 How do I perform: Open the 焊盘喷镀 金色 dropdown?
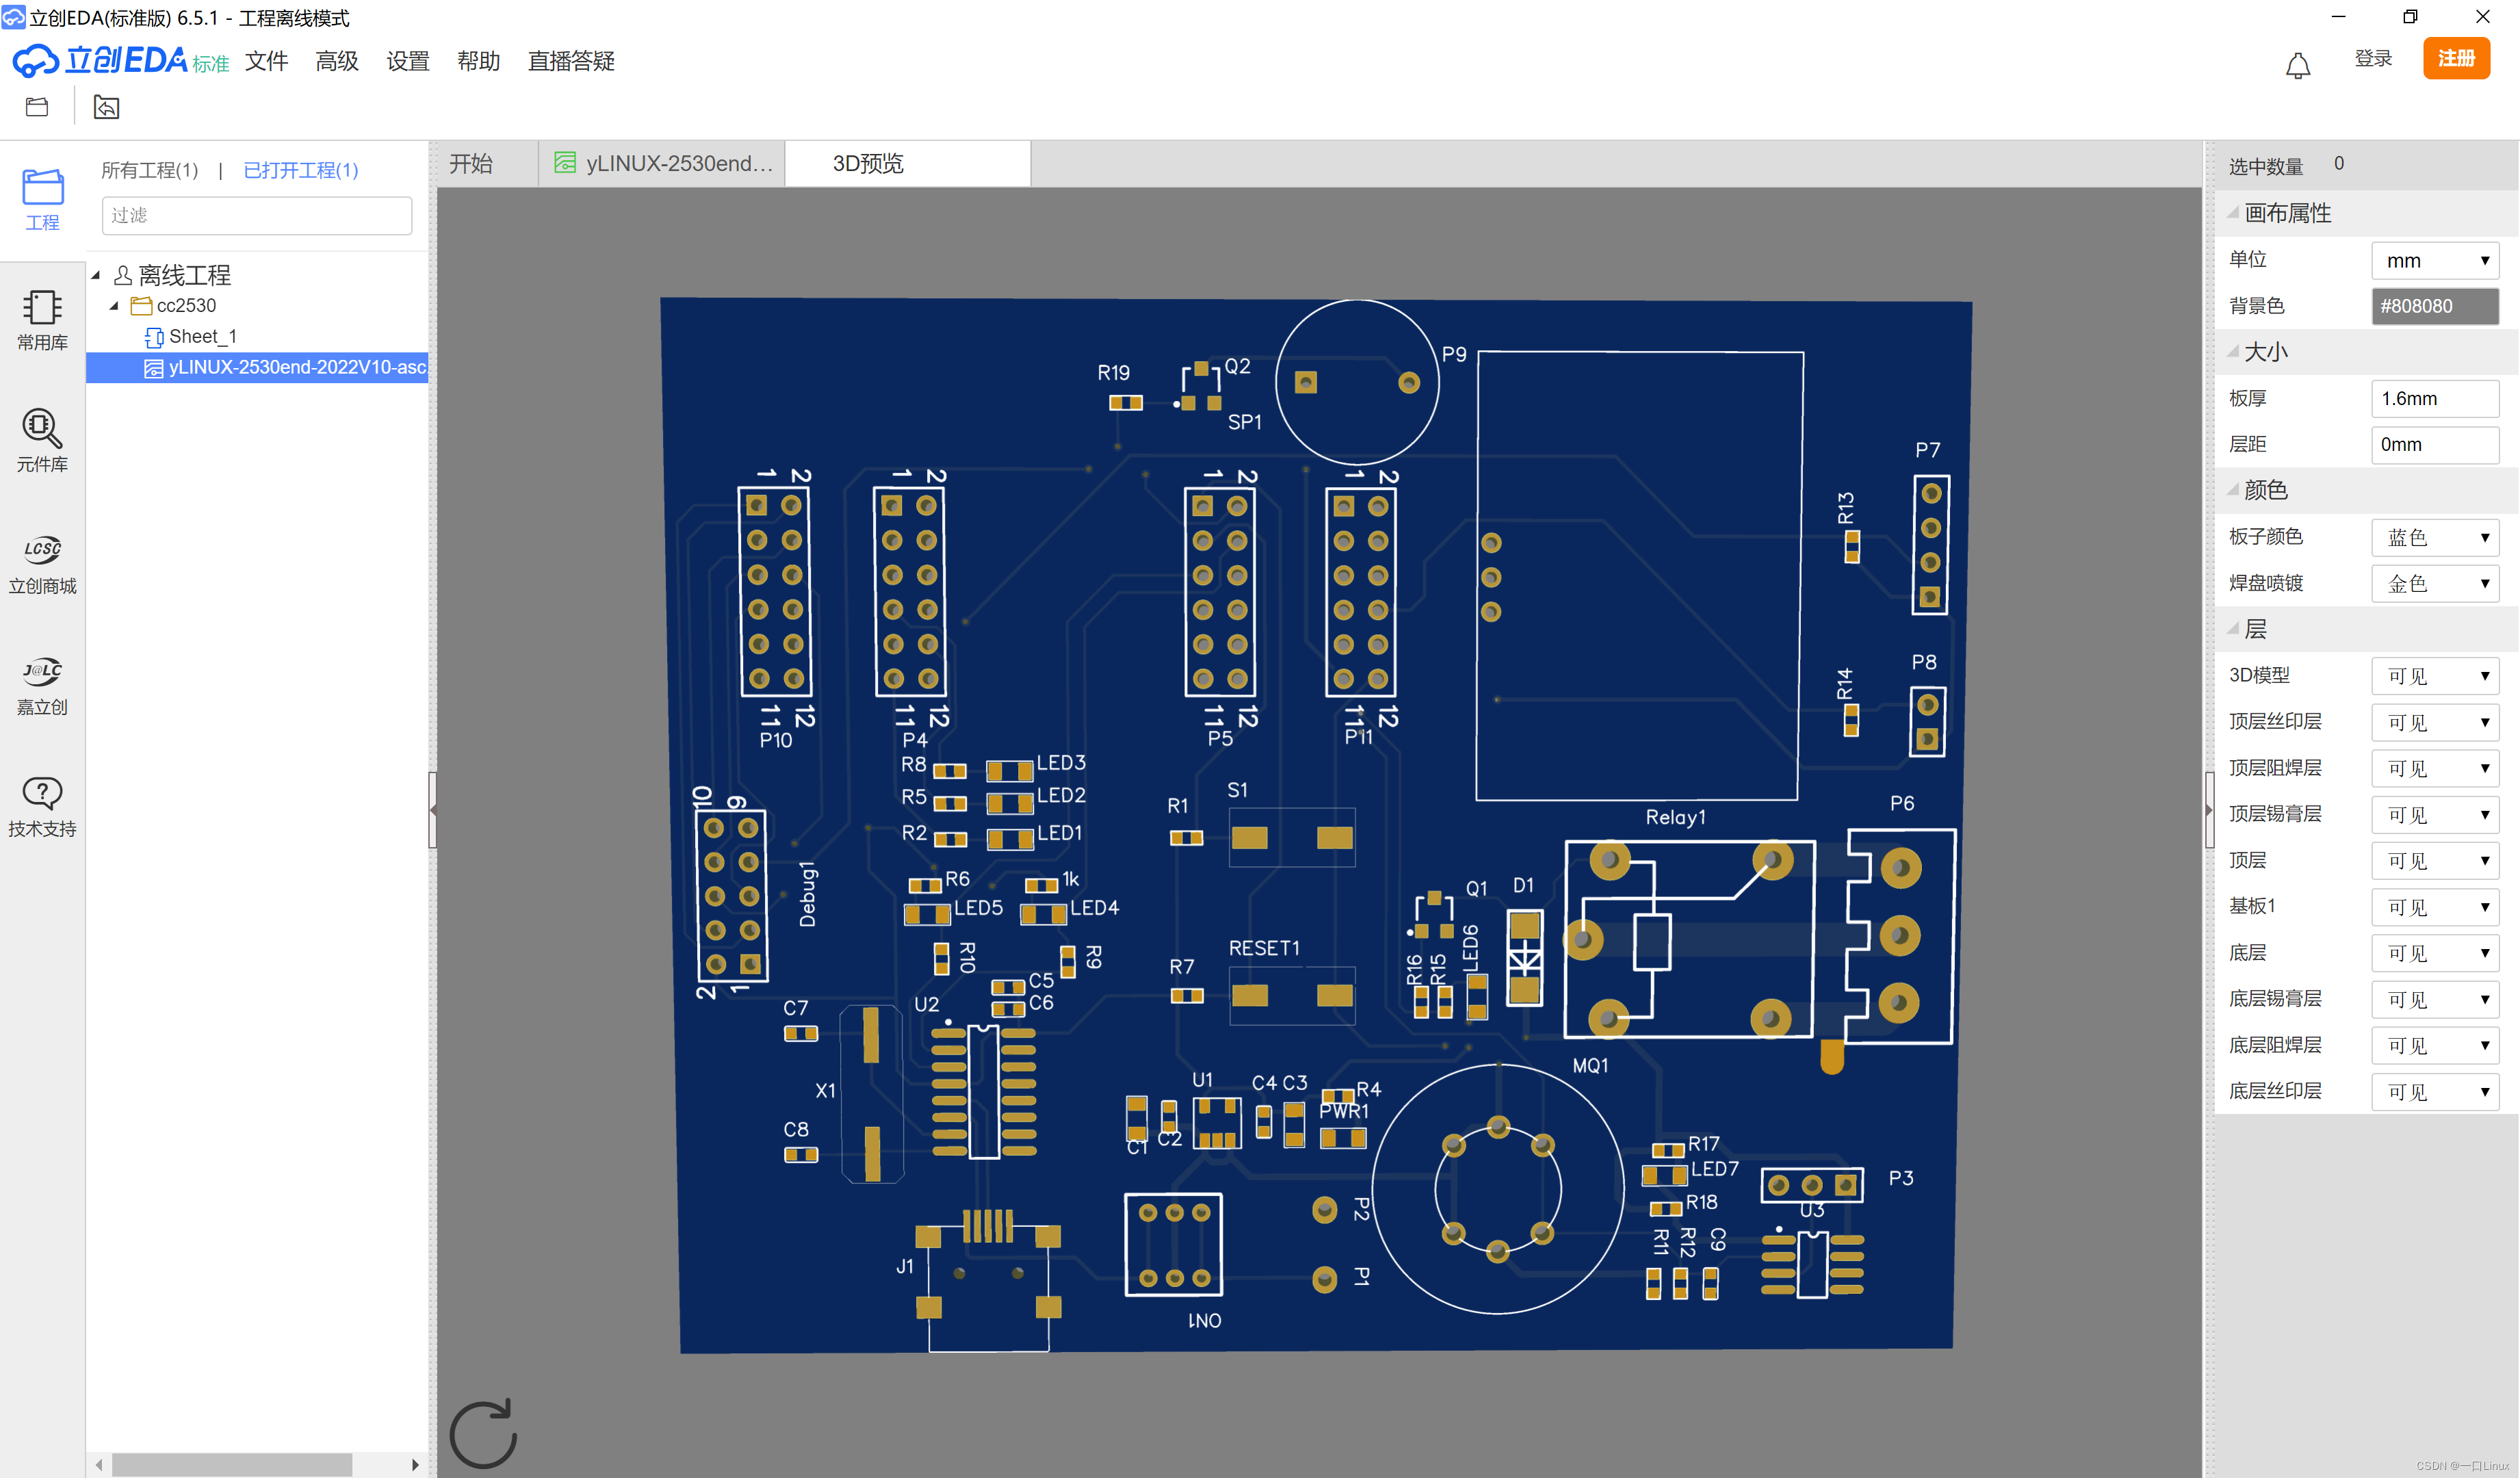tap(2435, 583)
